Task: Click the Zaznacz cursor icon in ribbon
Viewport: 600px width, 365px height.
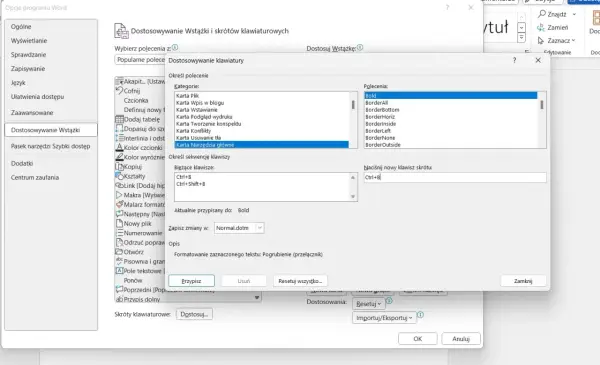Action: pos(541,40)
